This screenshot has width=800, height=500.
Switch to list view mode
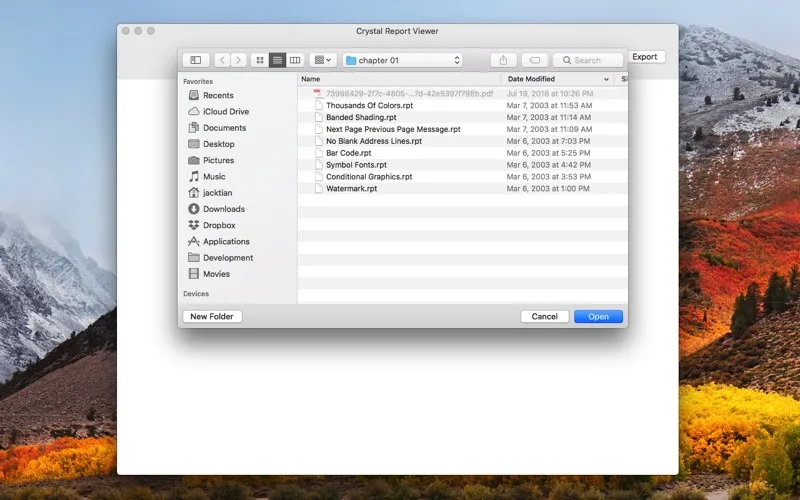click(x=277, y=60)
